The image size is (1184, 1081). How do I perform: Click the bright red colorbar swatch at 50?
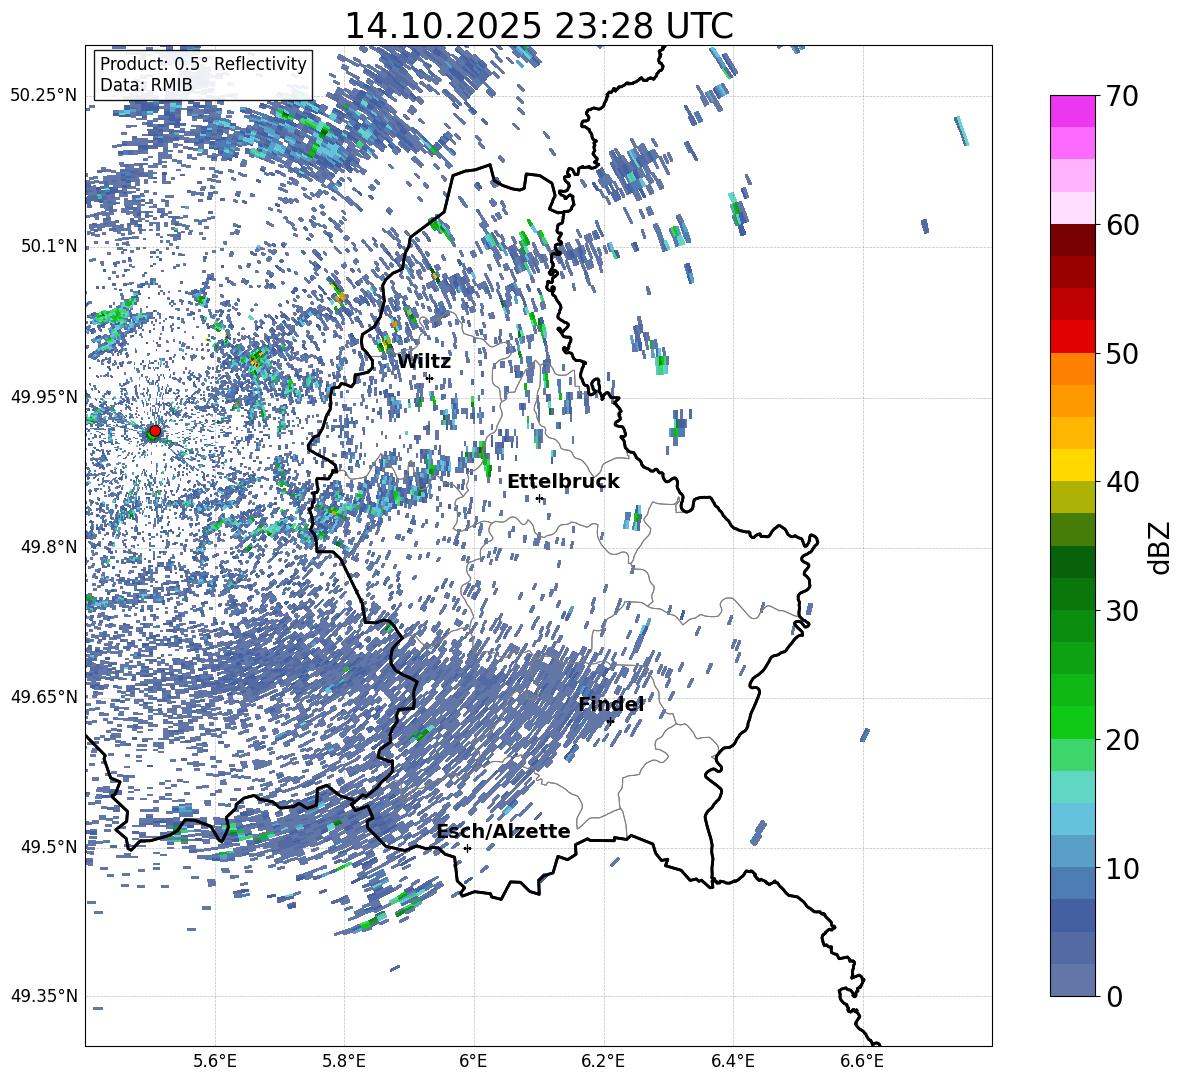click(1072, 337)
